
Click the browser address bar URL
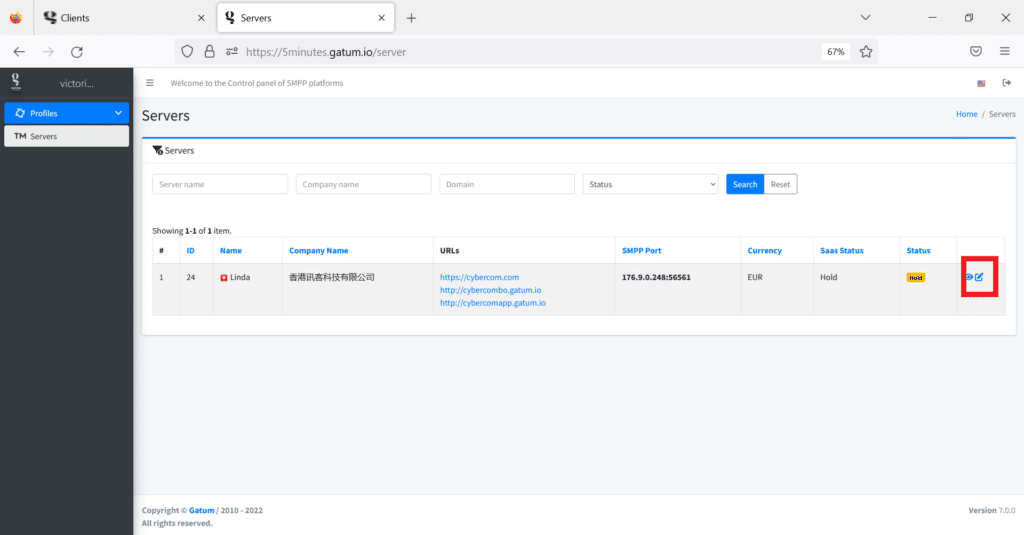click(x=326, y=52)
